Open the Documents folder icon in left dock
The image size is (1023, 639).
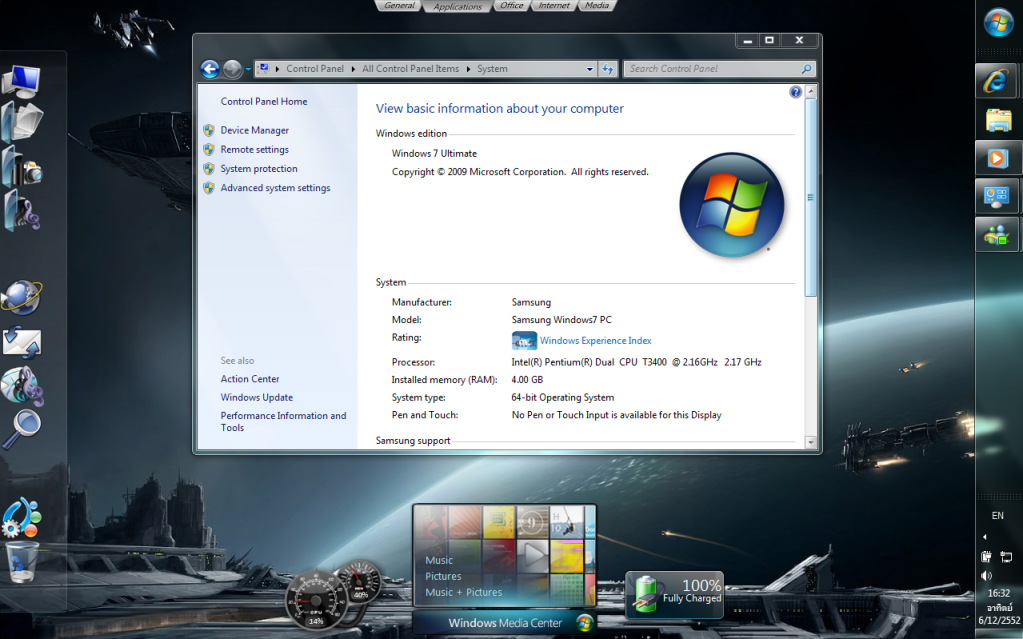pyautogui.click(x=22, y=122)
